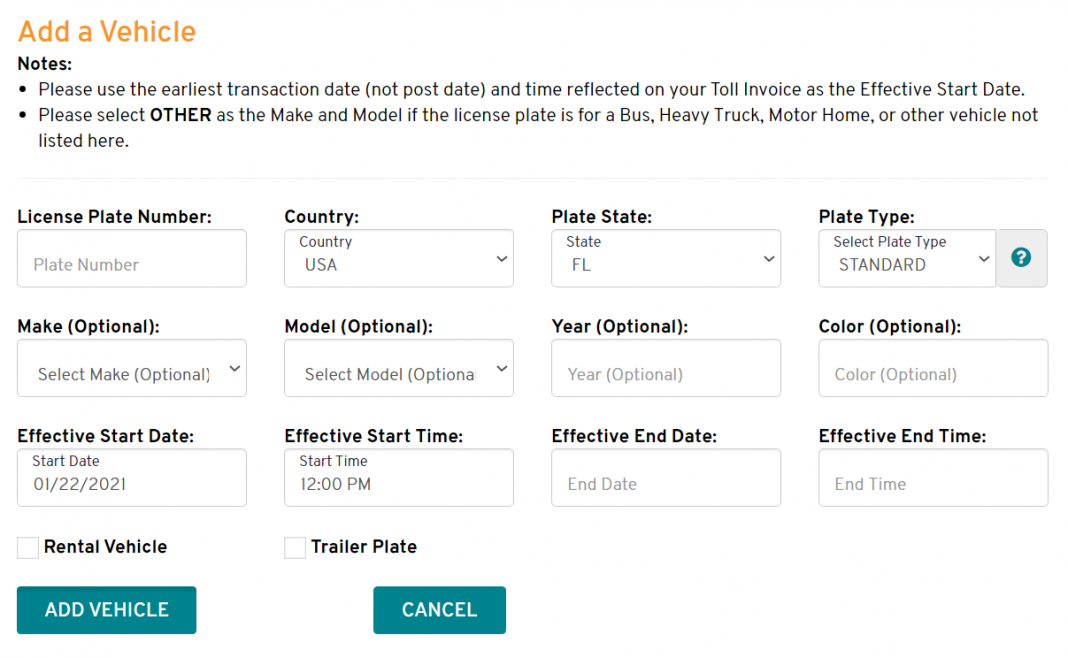Check the Trailer Plate checkbox
The image size is (1068, 658).
tap(294, 547)
